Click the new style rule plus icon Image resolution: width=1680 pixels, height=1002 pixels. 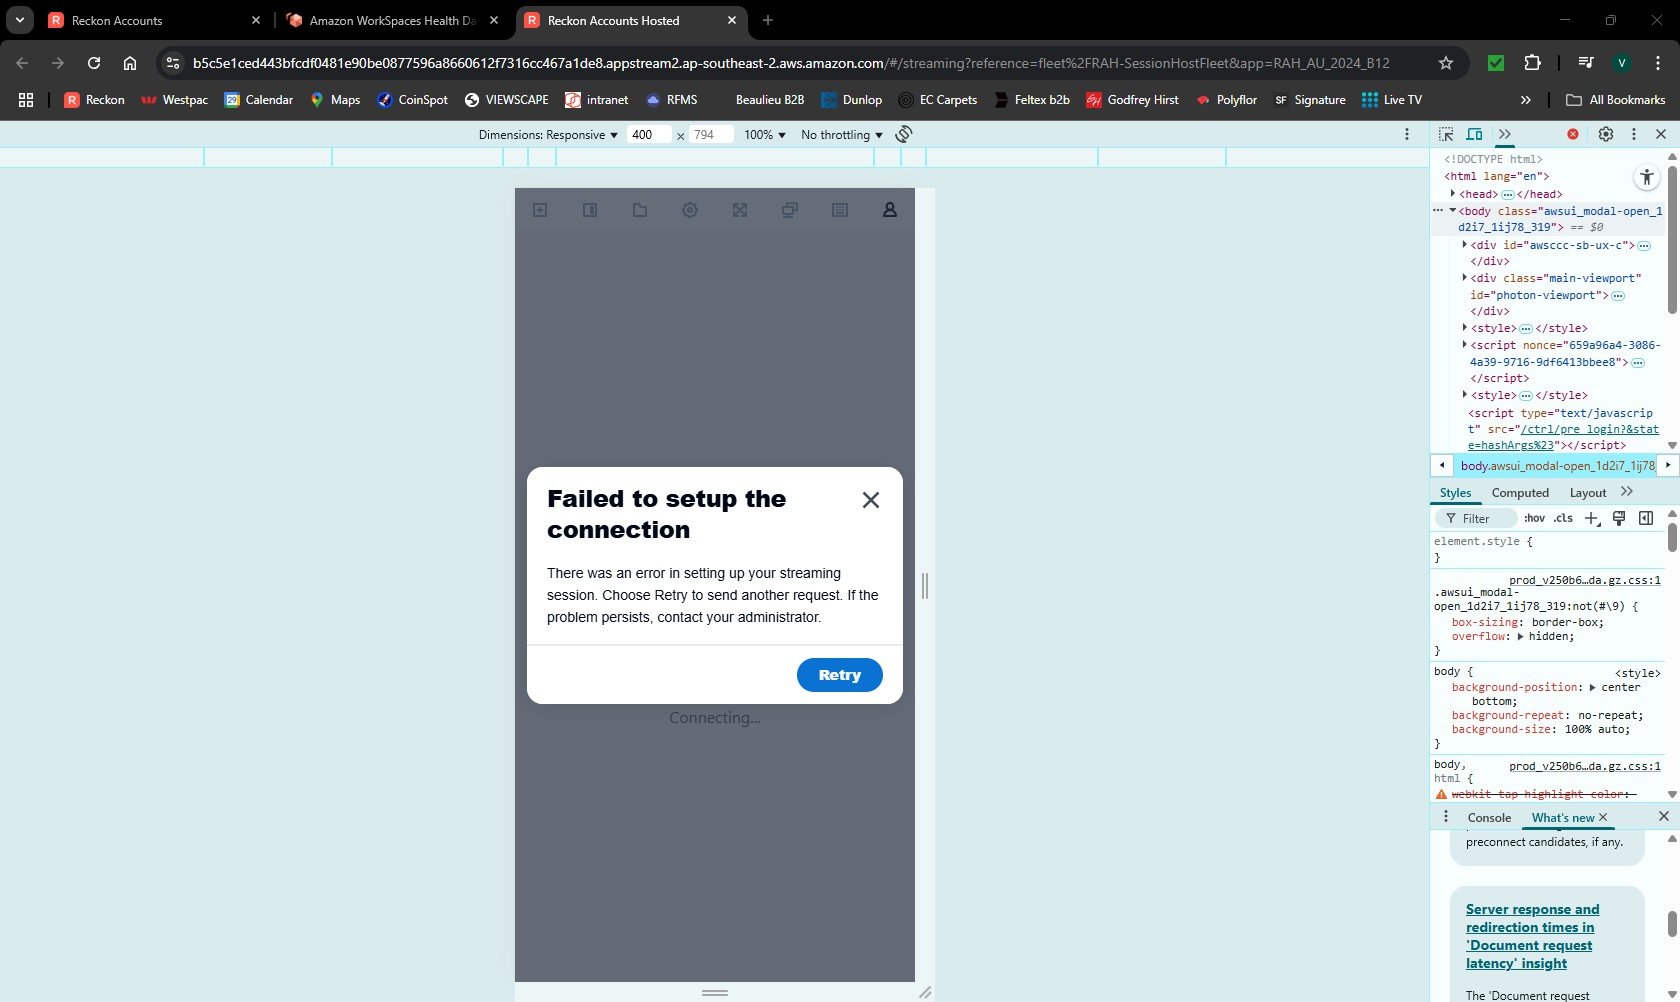pyautogui.click(x=1593, y=518)
